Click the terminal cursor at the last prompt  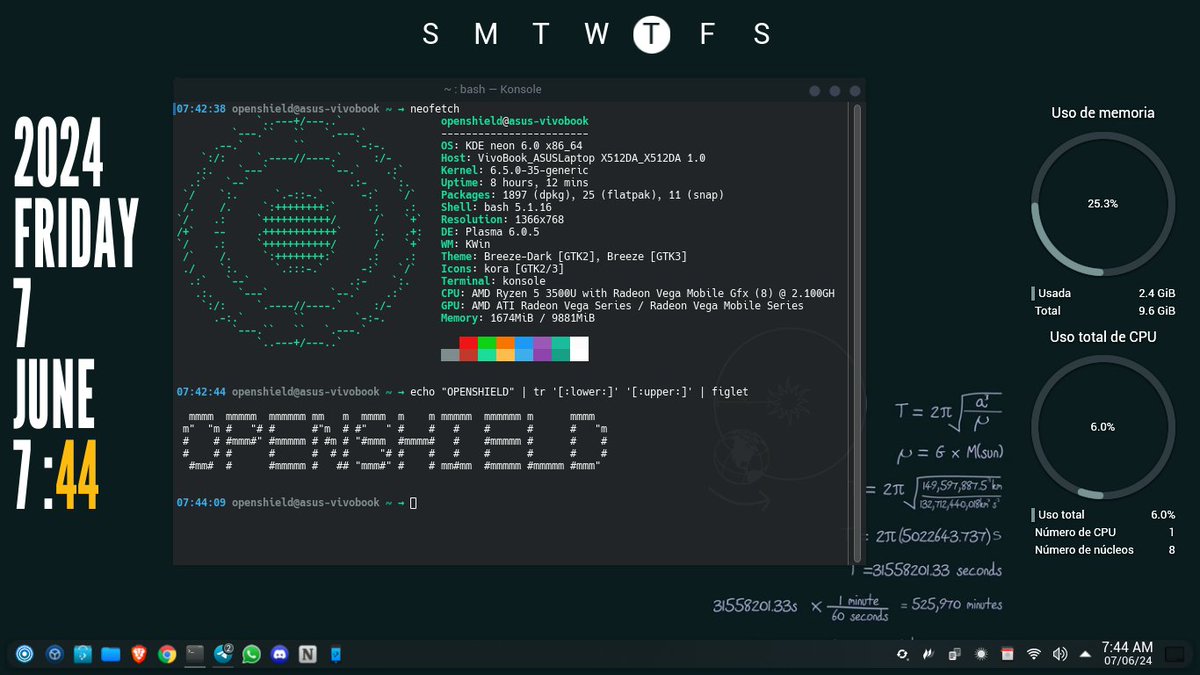pos(413,503)
